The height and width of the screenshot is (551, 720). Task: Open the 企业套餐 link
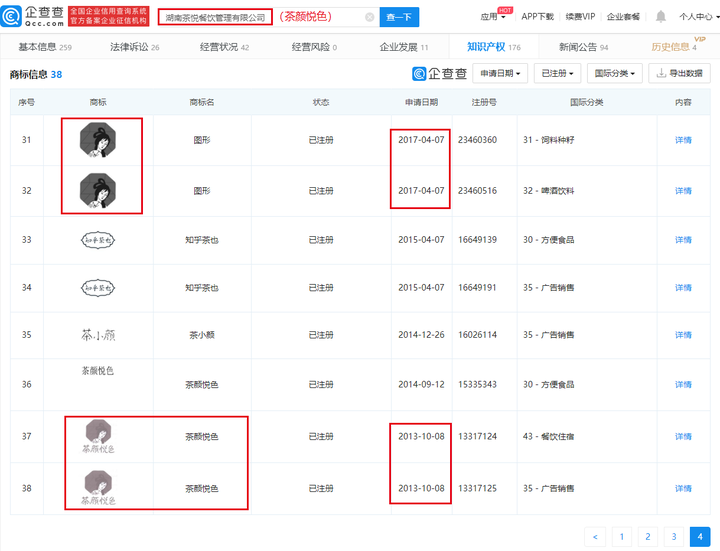623,17
